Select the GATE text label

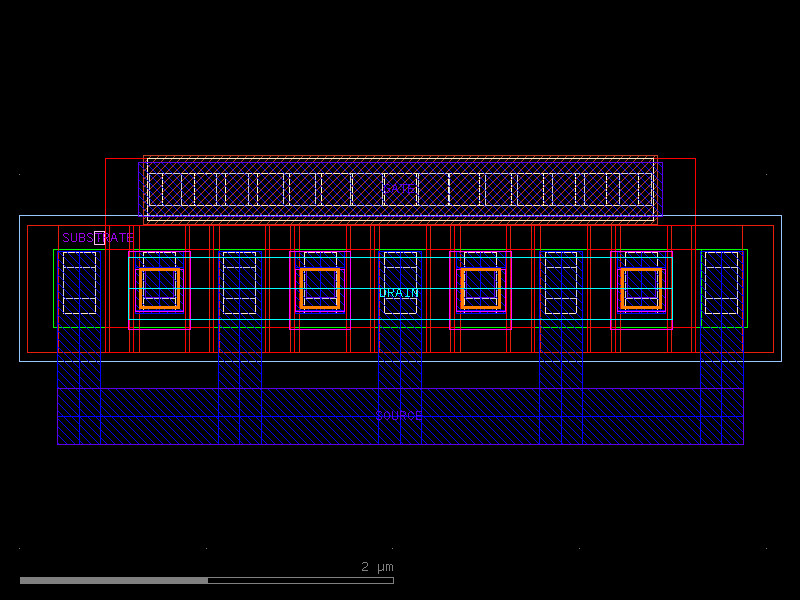[x=398, y=188]
